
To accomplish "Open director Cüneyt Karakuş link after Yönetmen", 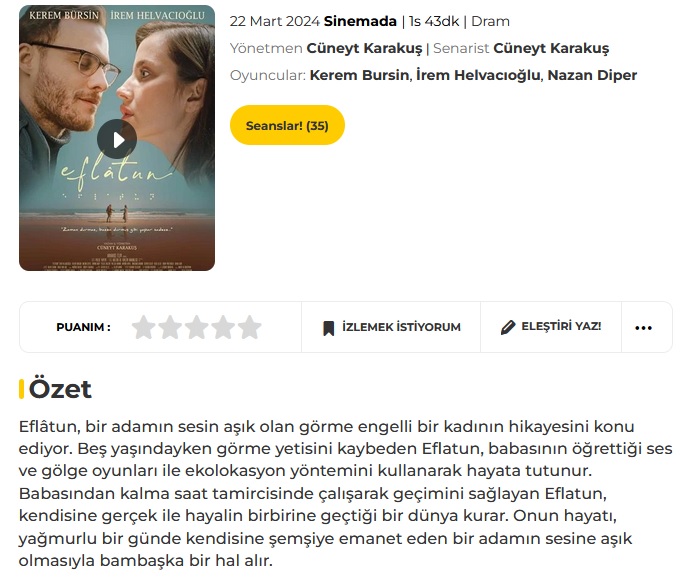I will [x=364, y=49].
